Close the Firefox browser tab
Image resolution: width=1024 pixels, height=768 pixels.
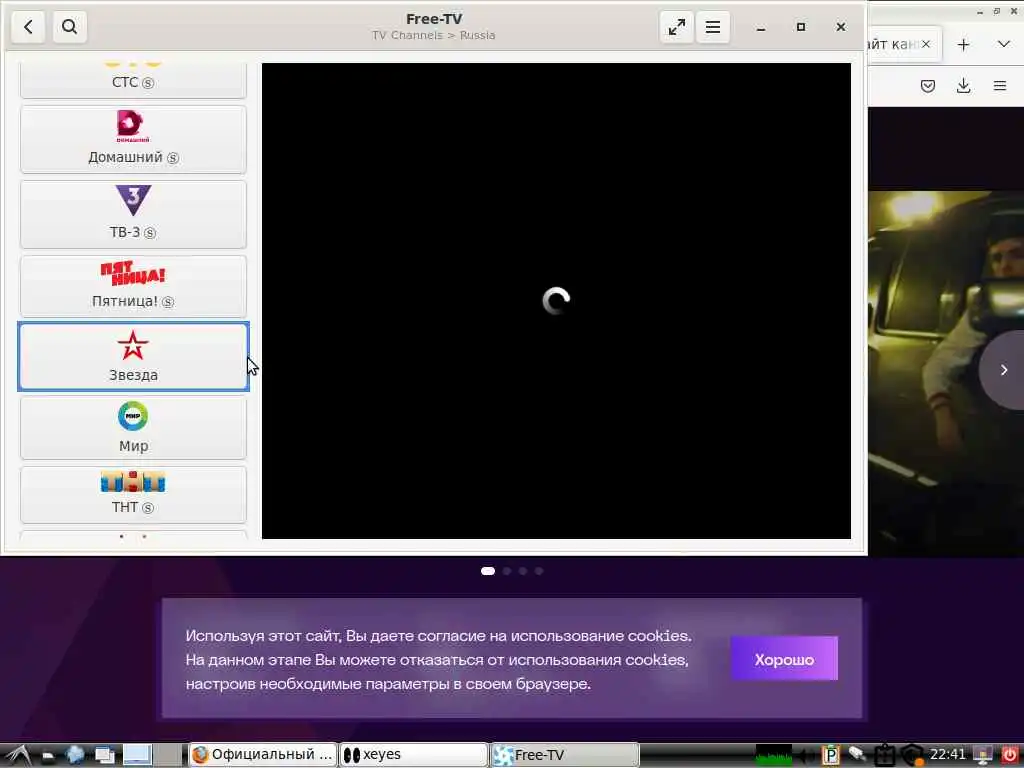click(925, 44)
